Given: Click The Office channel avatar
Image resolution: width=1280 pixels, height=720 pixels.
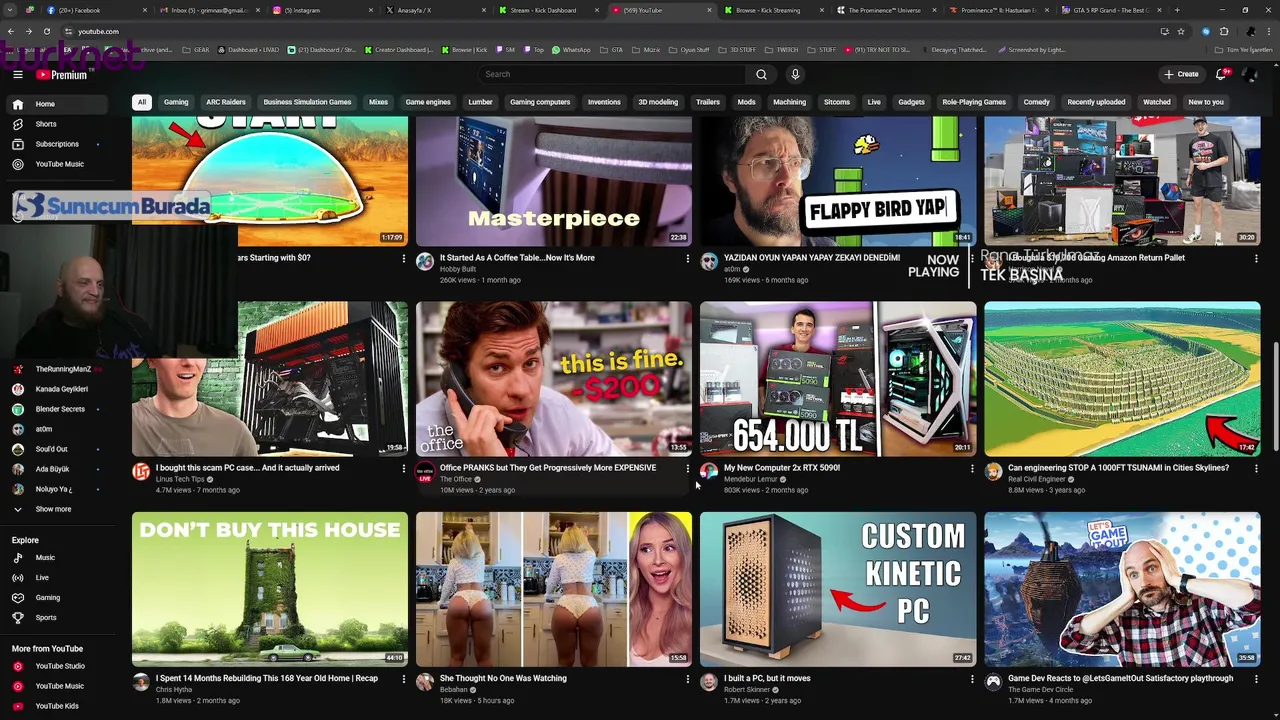Looking at the screenshot, I should click(425, 472).
